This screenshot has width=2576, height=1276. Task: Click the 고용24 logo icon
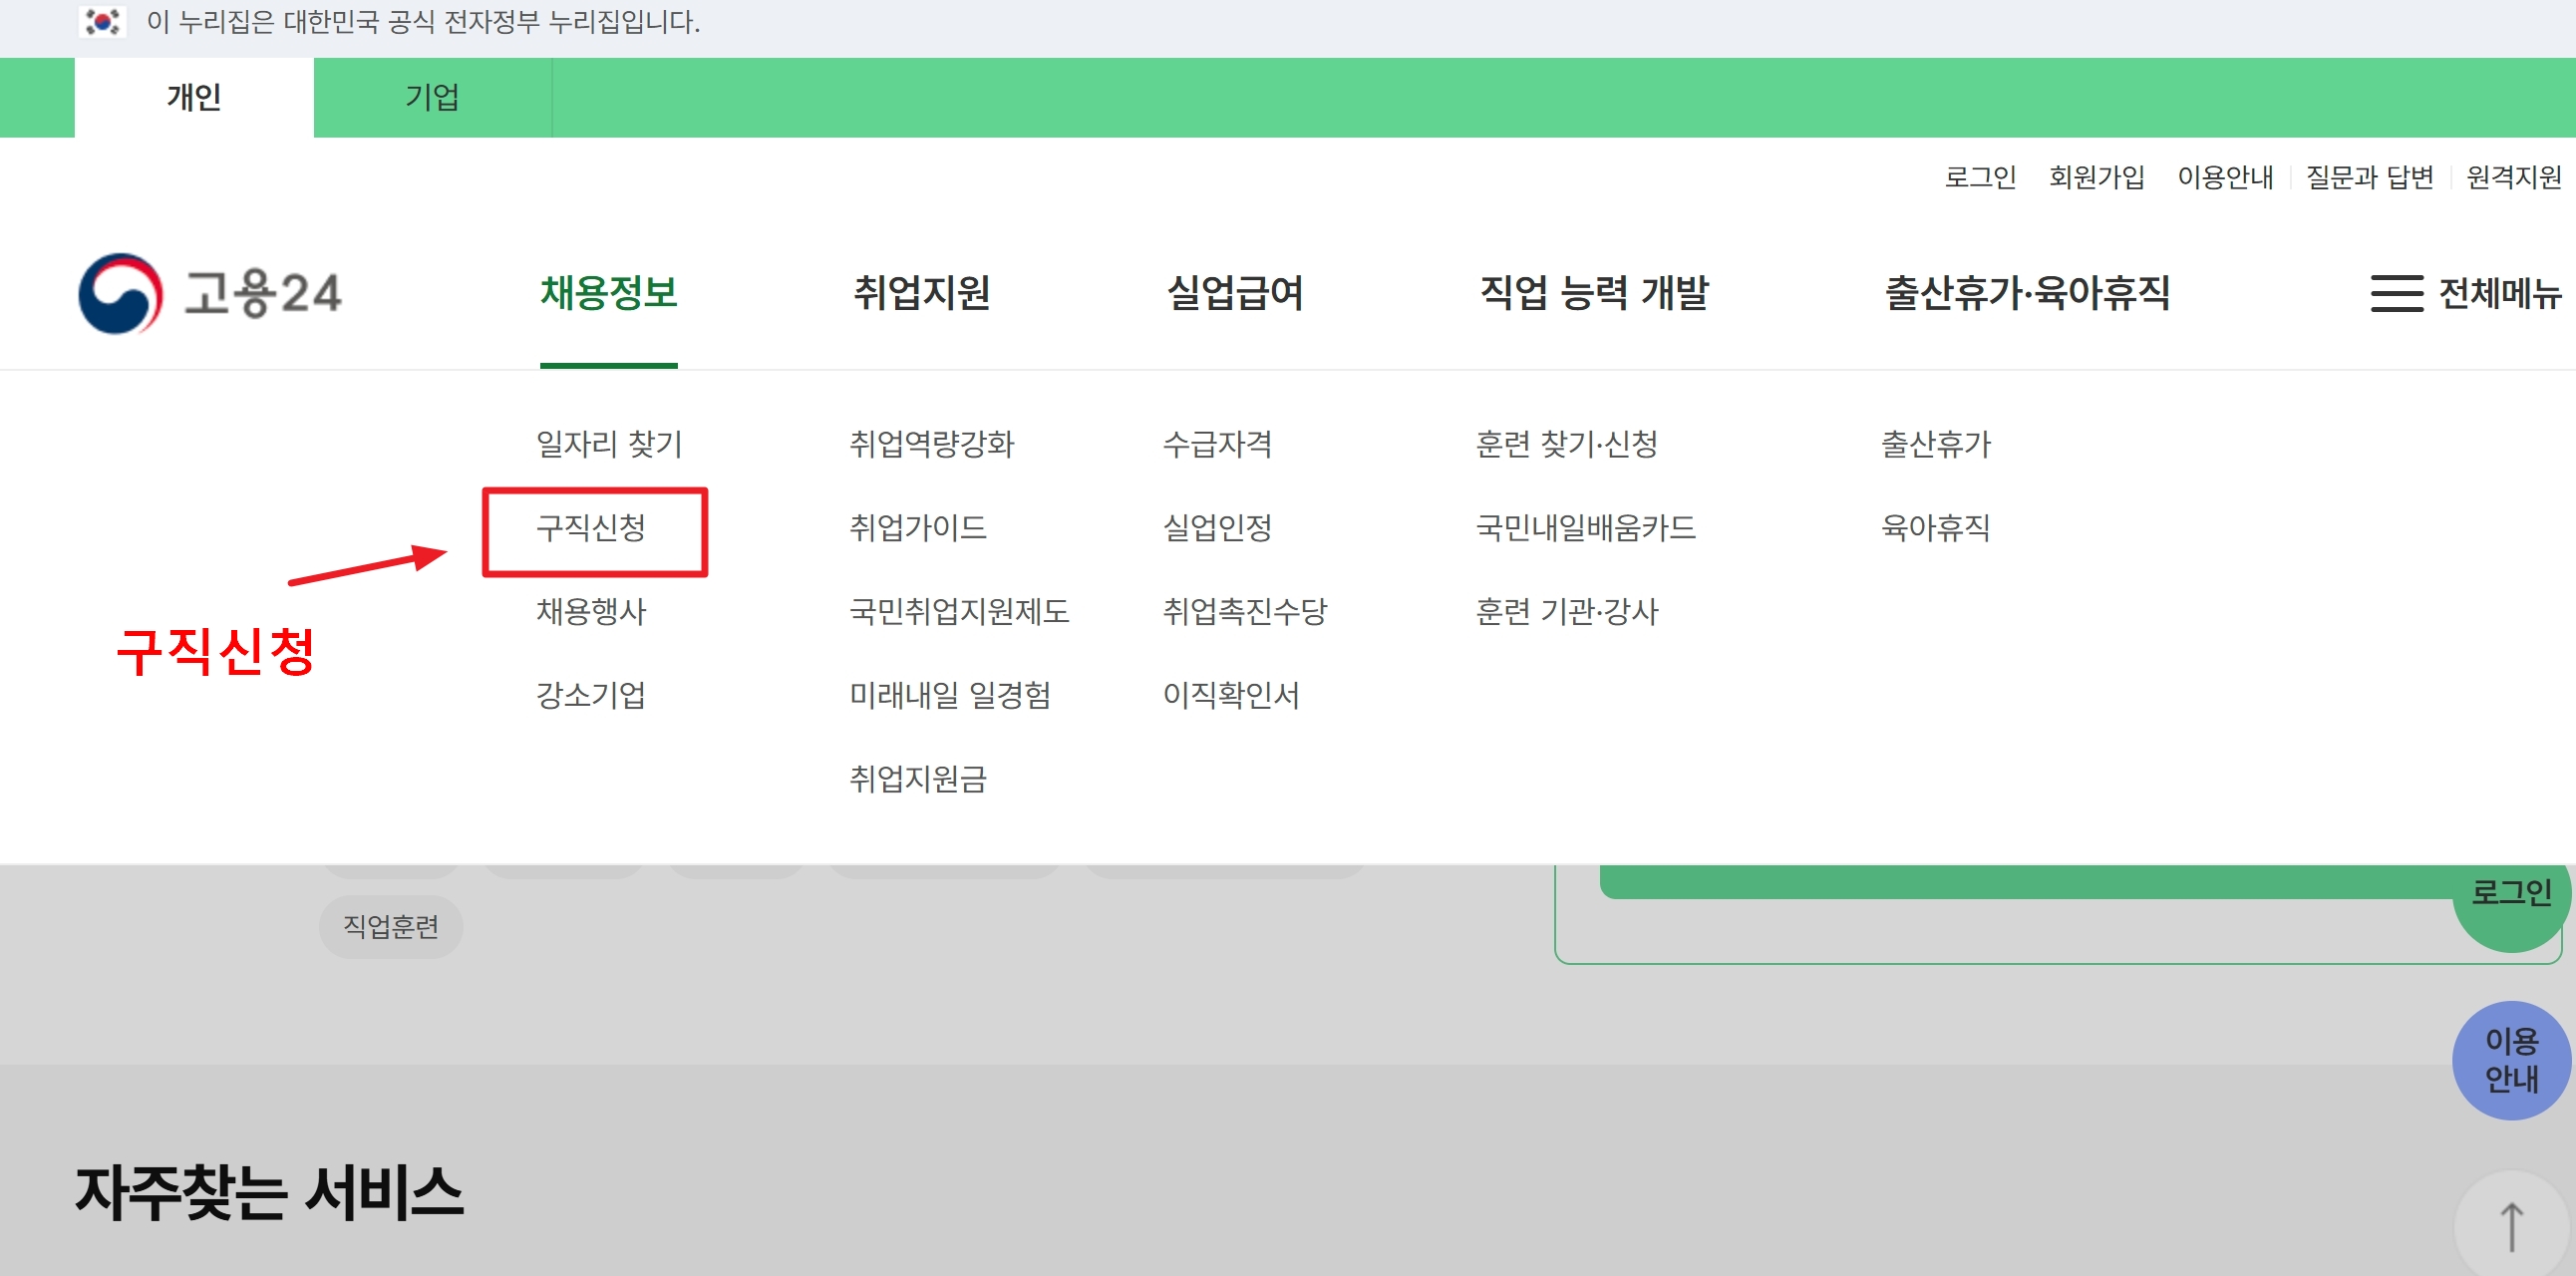121,293
